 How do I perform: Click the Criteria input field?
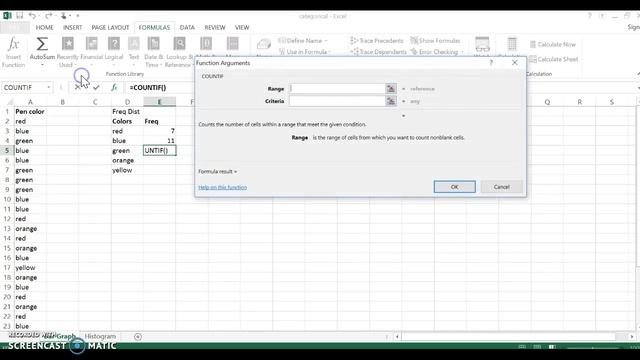click(337, 101)
